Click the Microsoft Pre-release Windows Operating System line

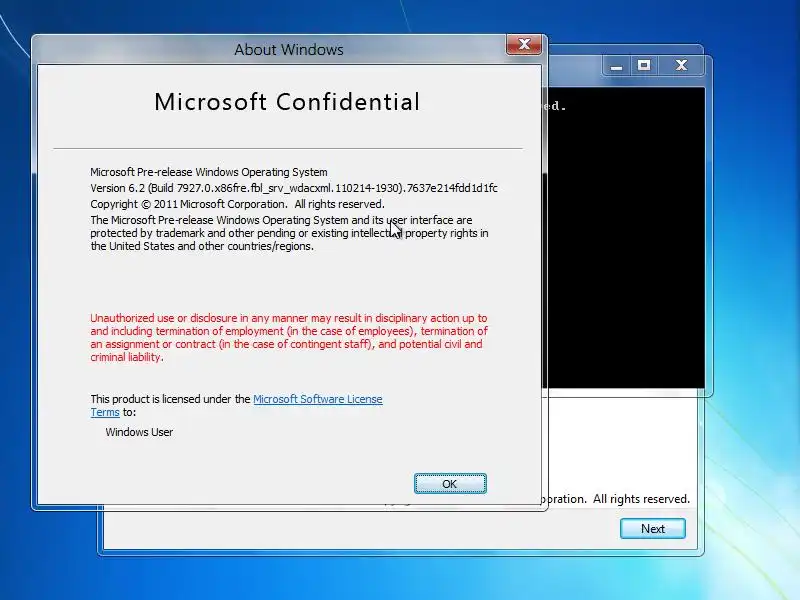209,172
